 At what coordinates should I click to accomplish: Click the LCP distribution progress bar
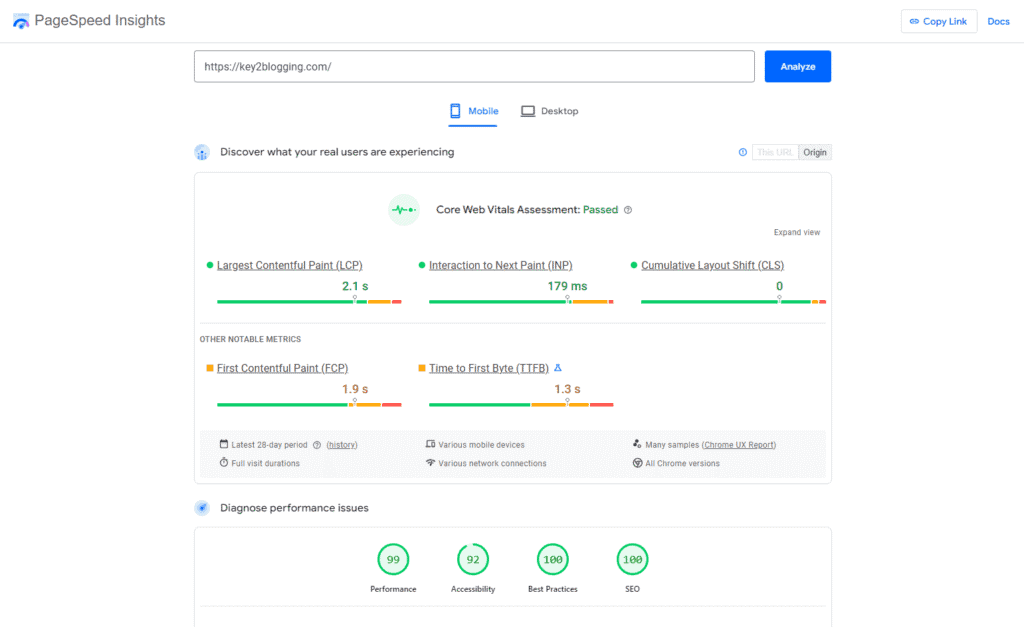(309, 301)
